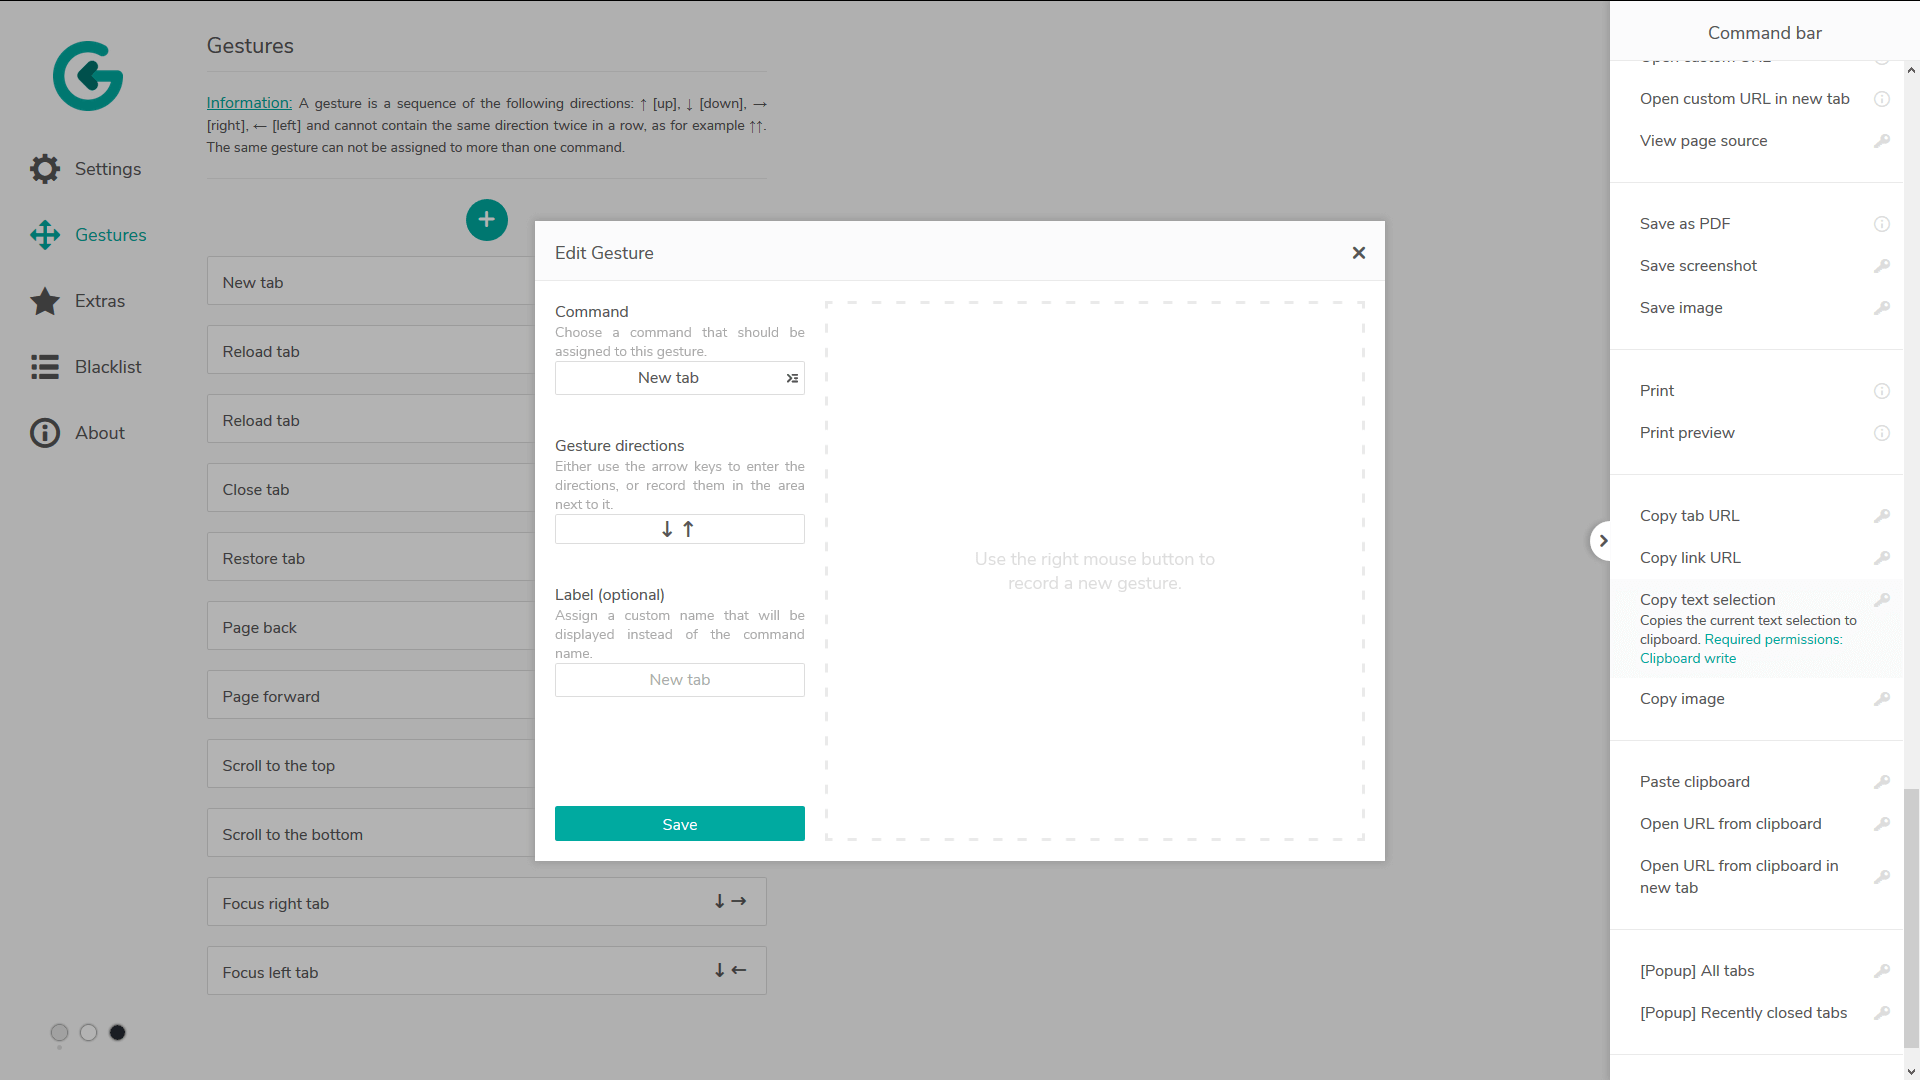Click the Extras navigation icon

44,301
